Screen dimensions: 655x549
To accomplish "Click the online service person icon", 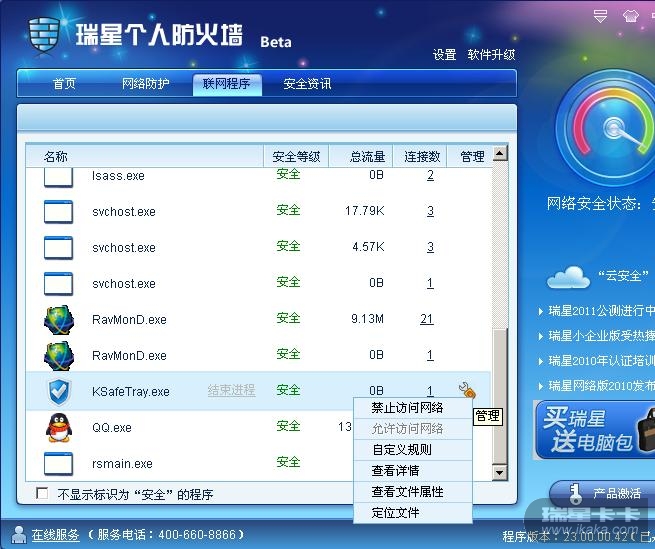I will [x=18, y=534].
